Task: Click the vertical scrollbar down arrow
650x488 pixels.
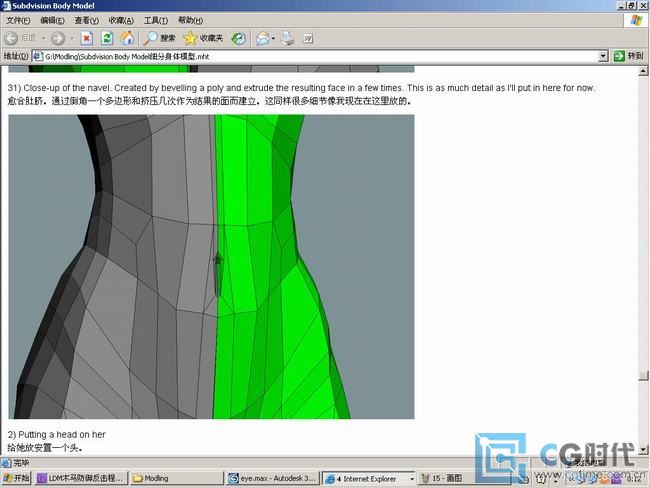Action: coord(643,449)
